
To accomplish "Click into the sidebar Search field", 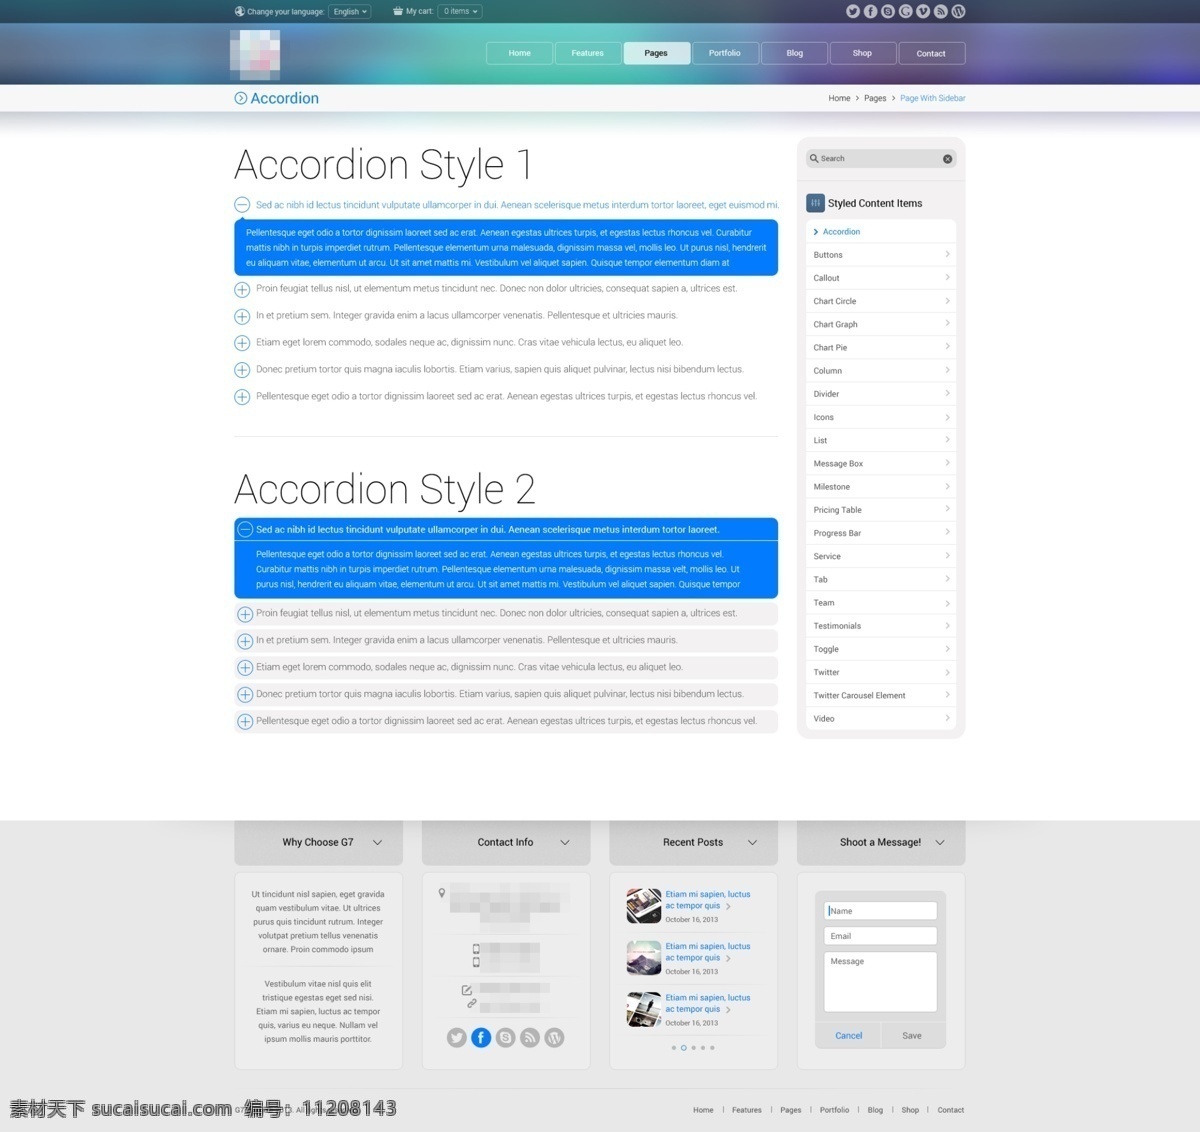I will (881, 159).
